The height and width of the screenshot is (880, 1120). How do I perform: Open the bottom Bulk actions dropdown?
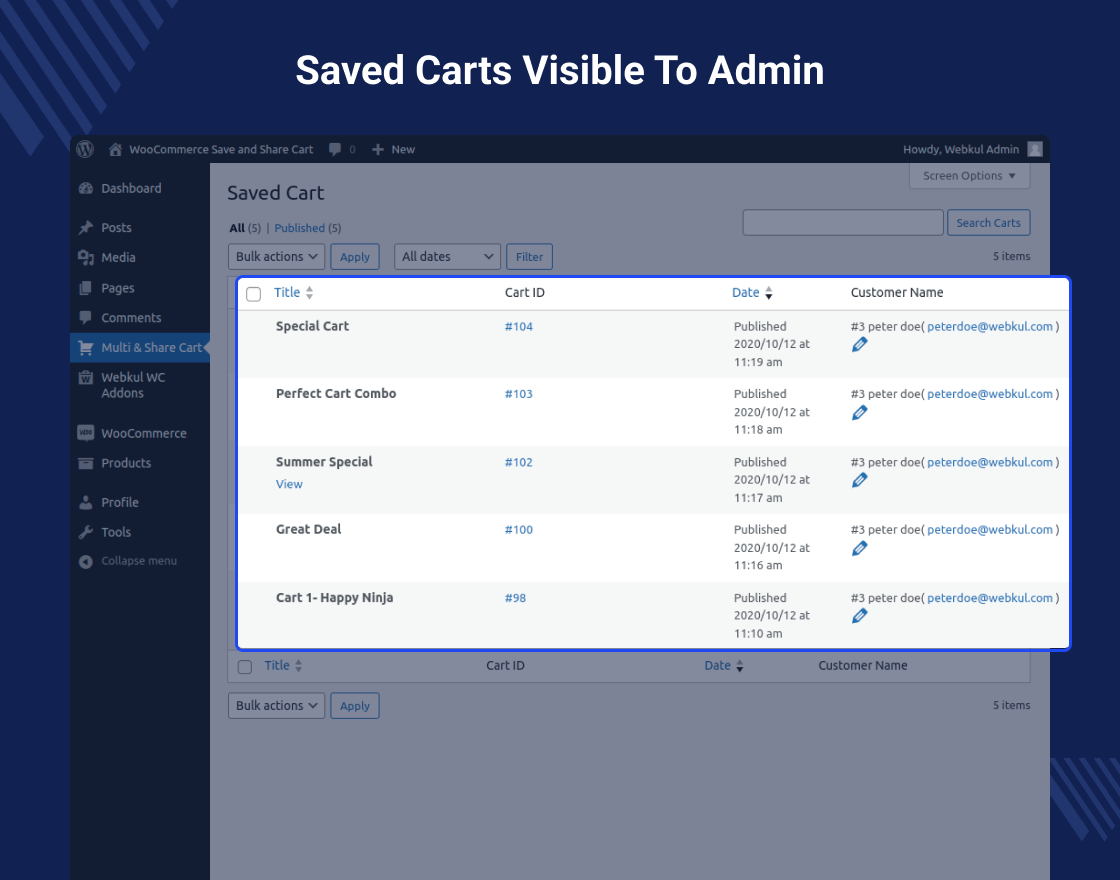click(x=276, y=706)
